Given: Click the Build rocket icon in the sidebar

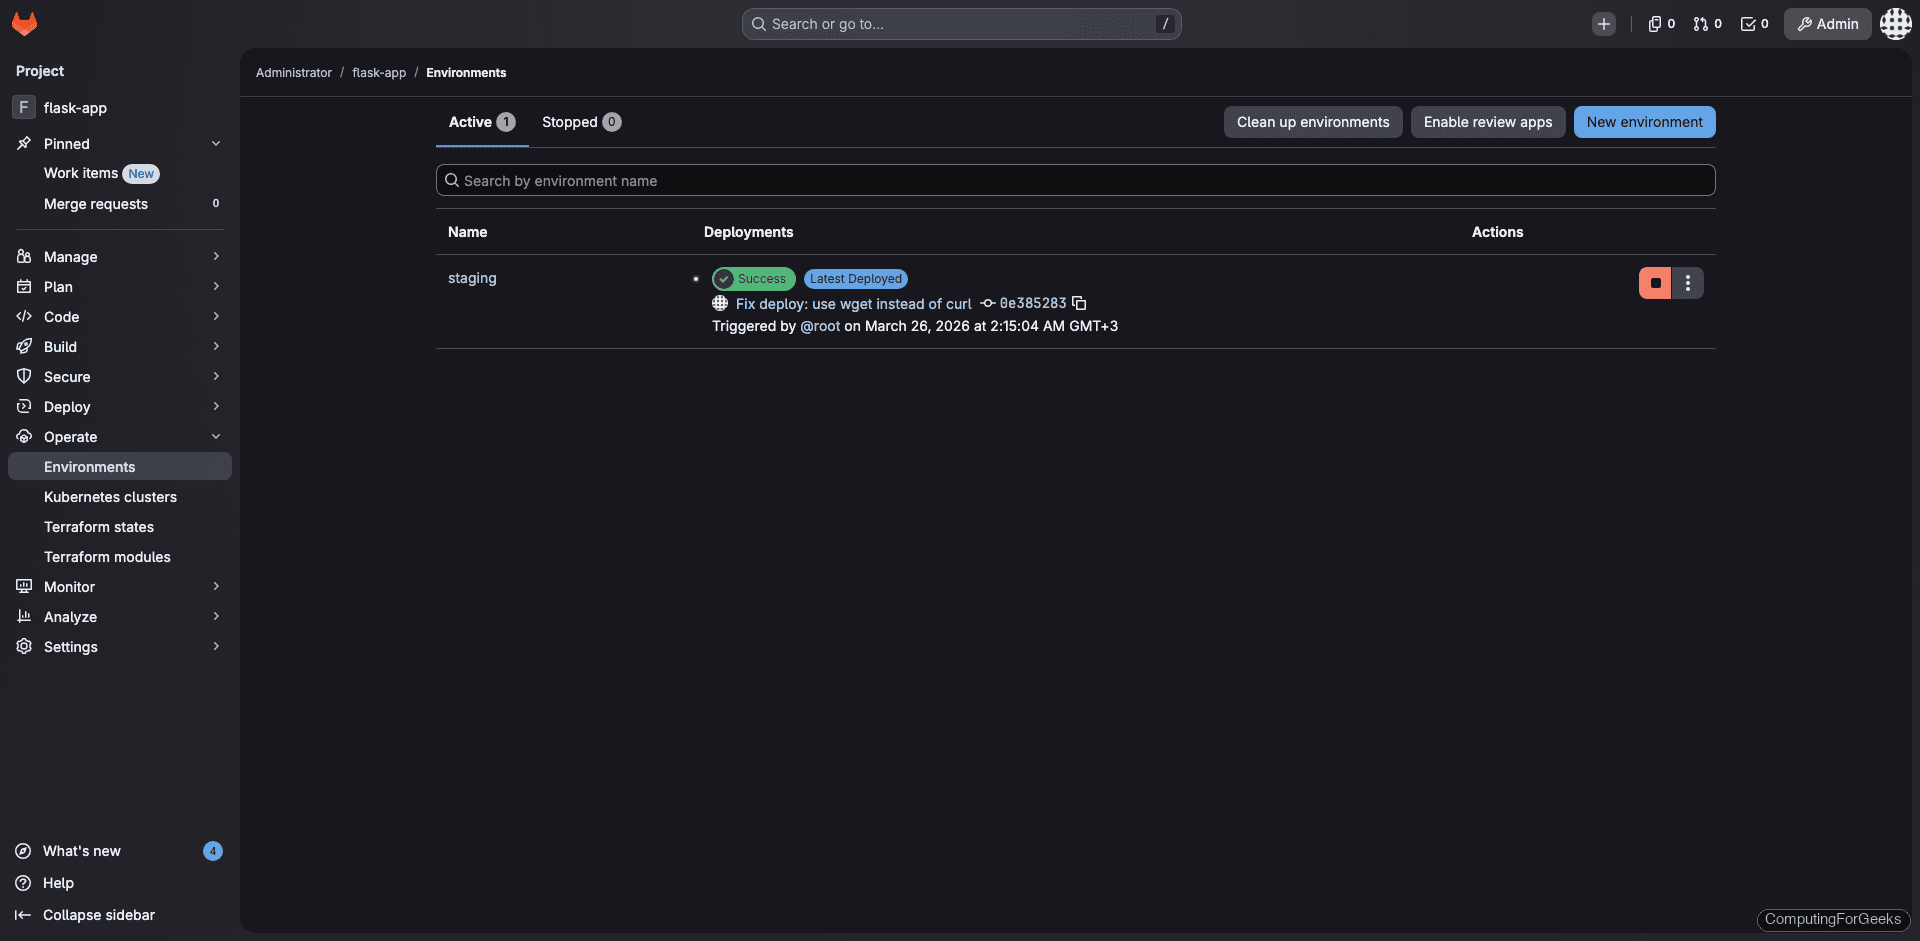Looking at the screenshot, I should click(24, 347).
